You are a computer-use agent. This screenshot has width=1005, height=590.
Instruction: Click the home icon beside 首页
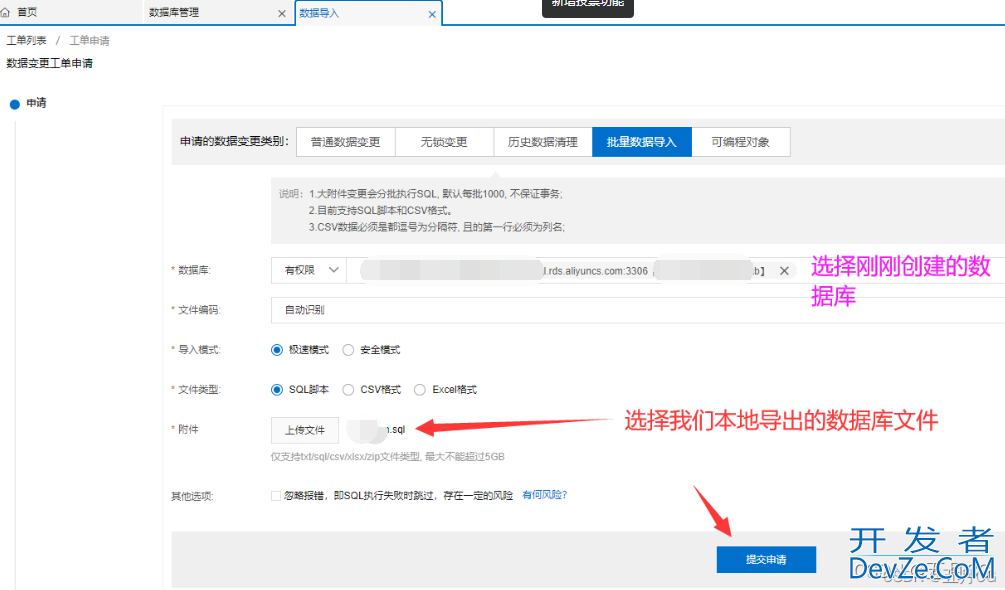click(x=5, y=12)
